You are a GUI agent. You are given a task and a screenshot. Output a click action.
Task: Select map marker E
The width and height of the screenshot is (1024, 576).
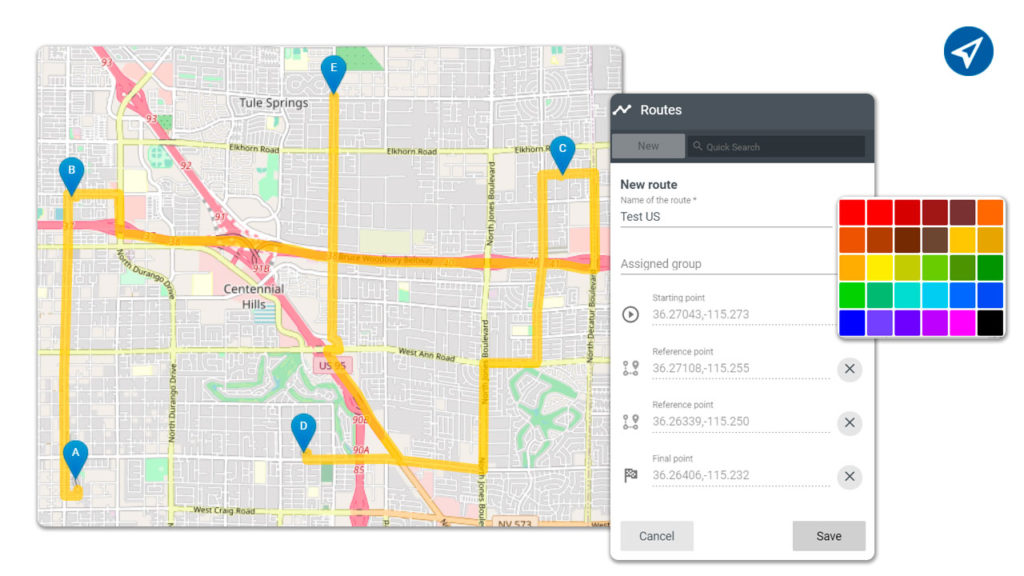[x=334, y=73]
